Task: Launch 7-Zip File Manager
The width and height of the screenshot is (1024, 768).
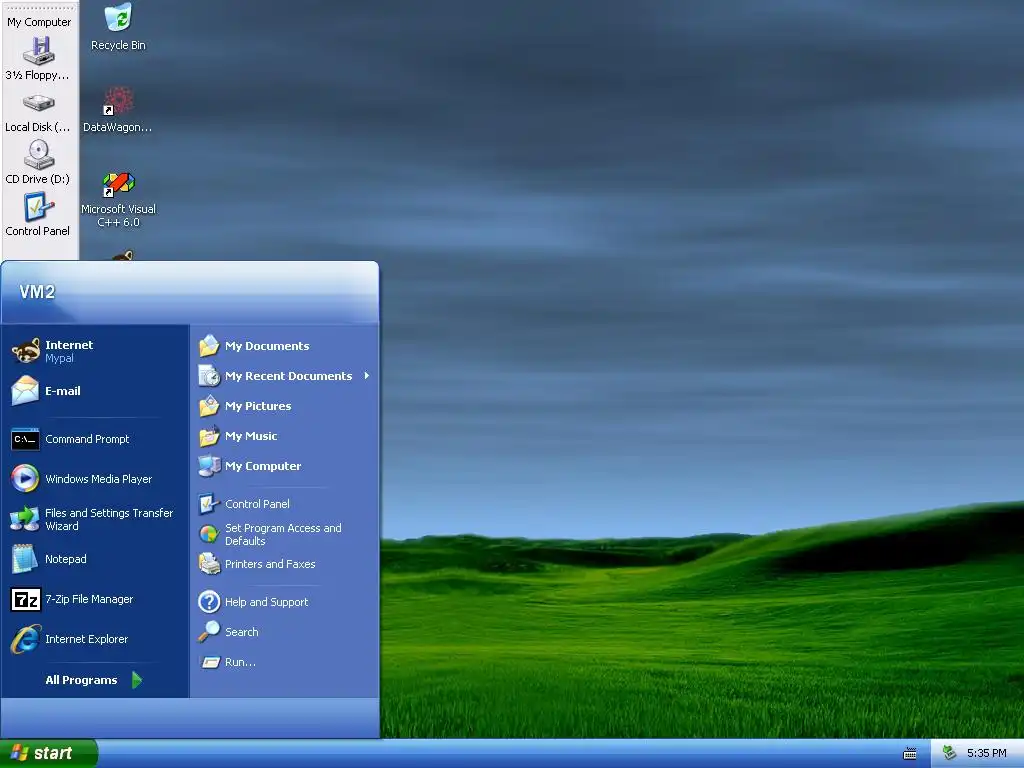Action: tap(96, 599)
